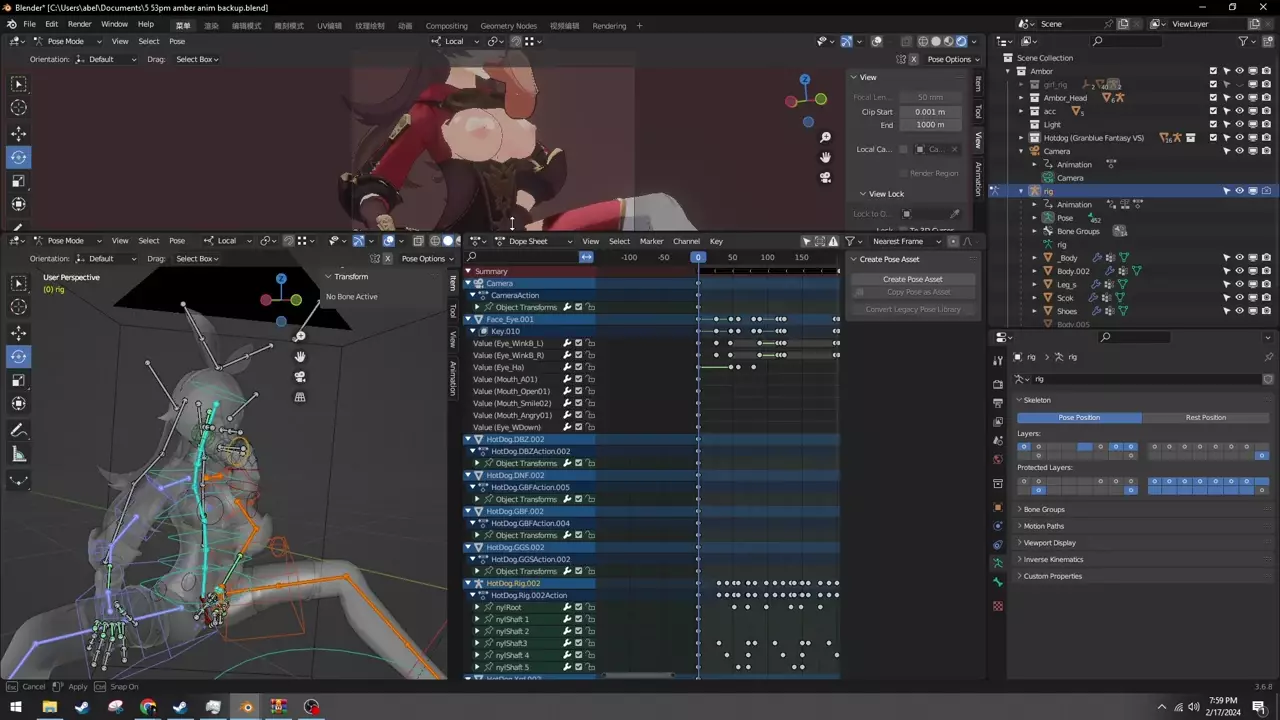Screen dimensions: 1280x720
Task: Toggle the Camera collection exclude checkbox
Action: coord(1213,151)
